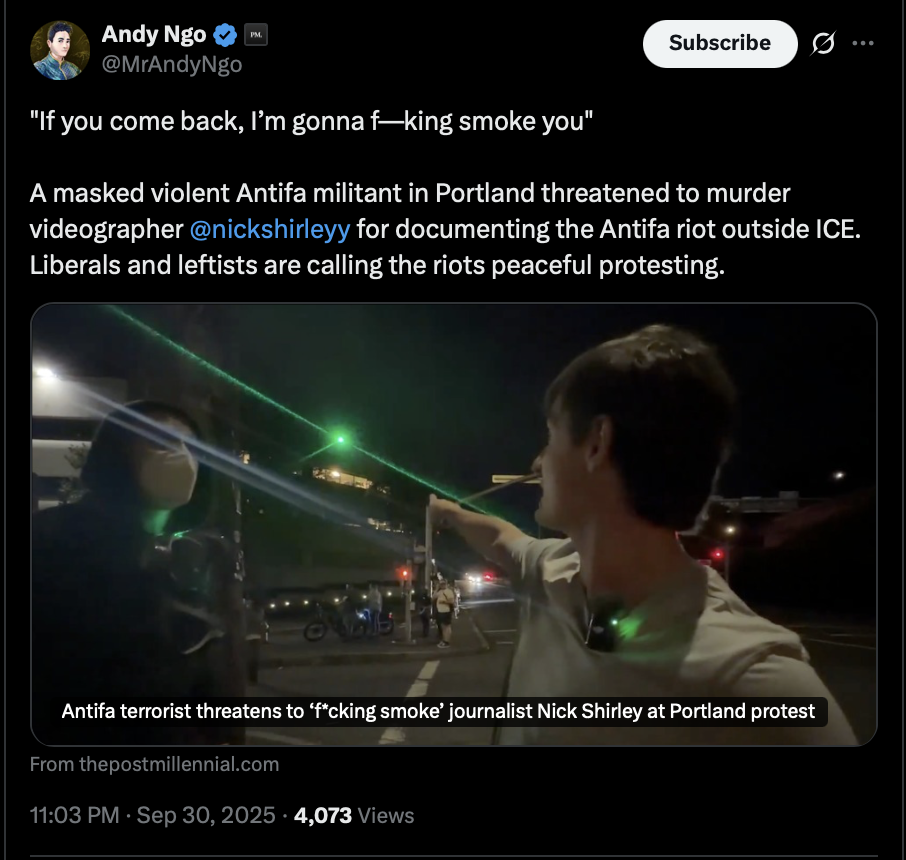Open the @nickshirleyy mention link
Image resolution: width=906 pixels, height=860 pixels.
click(269, 229)
